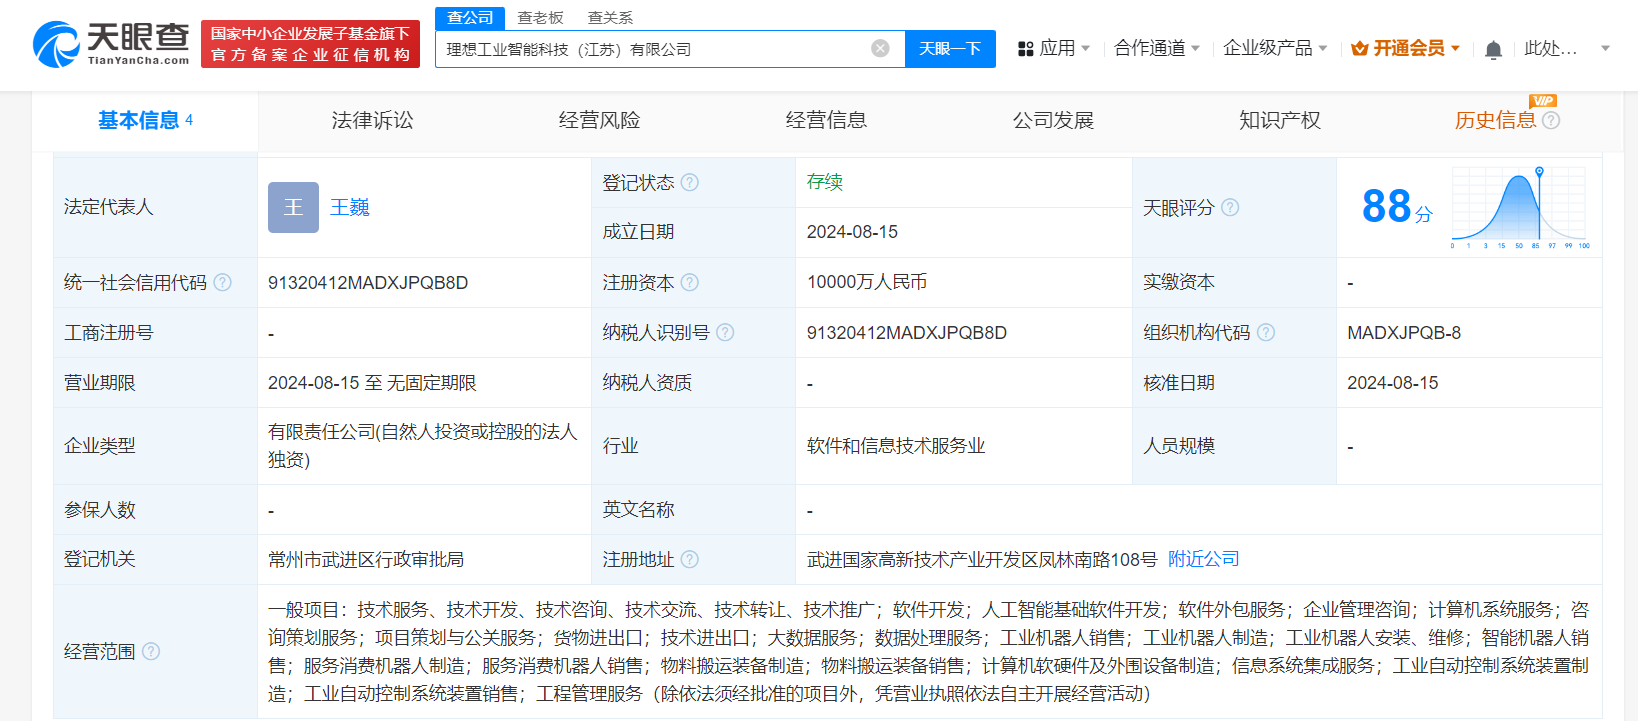1638x721 pixels.
Task: Click the 存续 registration status text
Action: pyautogui.click(x=825, y=182)
